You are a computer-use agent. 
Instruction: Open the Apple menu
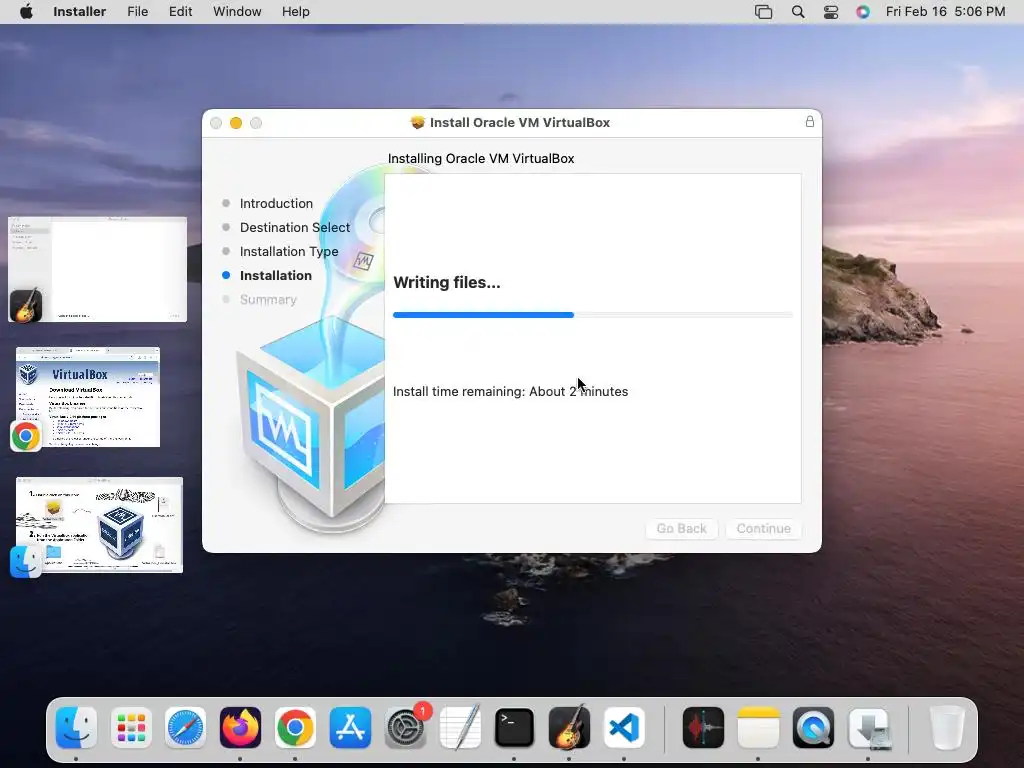[x=26, y=12]
